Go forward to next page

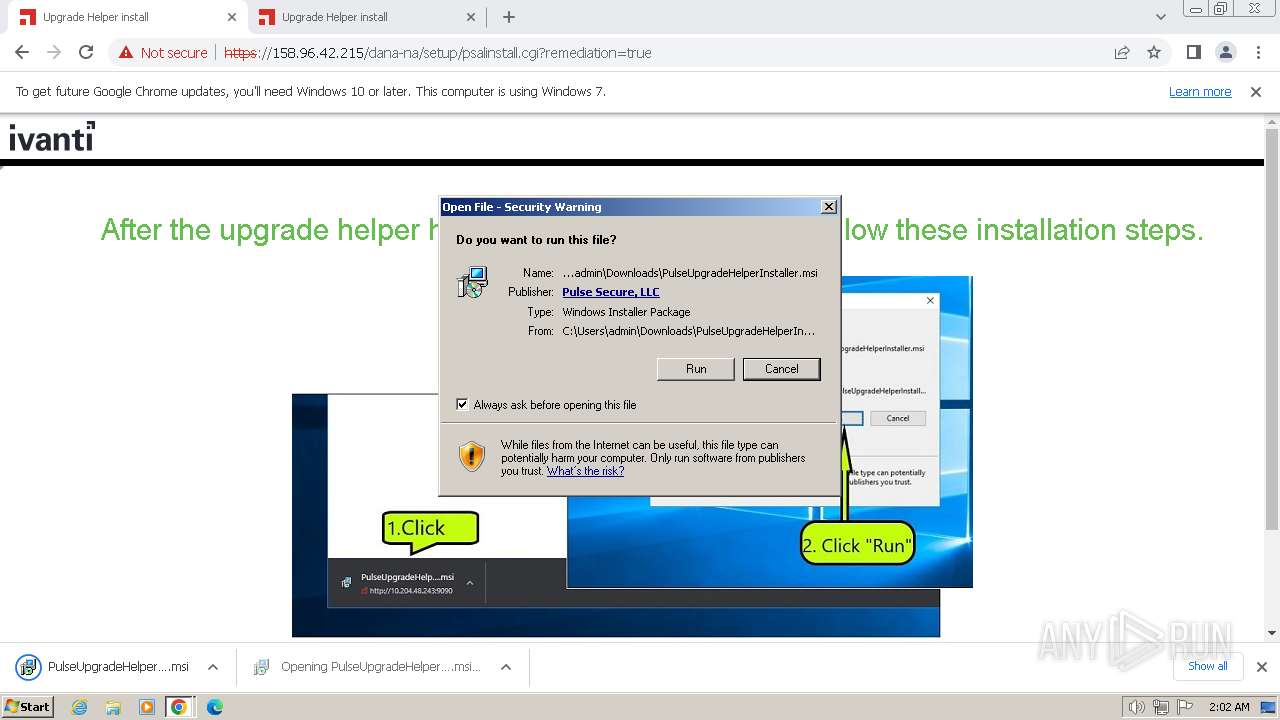coord(54,53)
